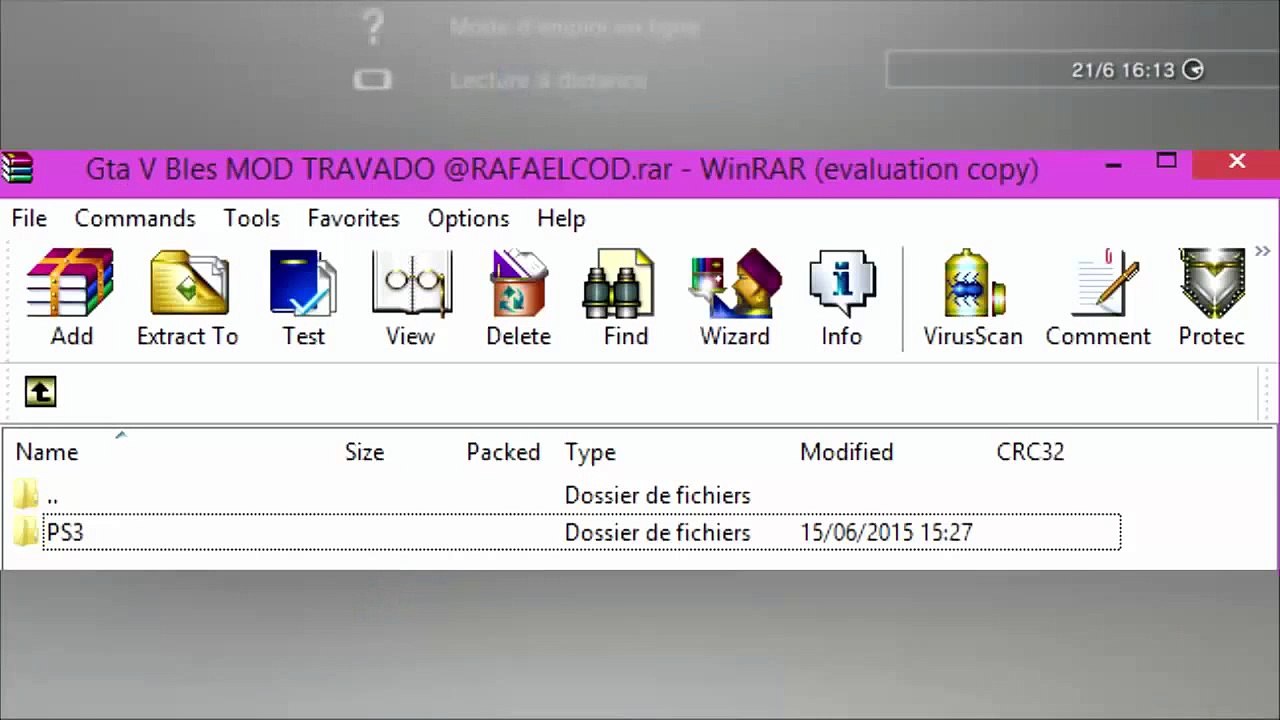1280x720 pixels.
Task: Click 'Dossier de fichiers' in PS3 row
Action: [657, 533]
